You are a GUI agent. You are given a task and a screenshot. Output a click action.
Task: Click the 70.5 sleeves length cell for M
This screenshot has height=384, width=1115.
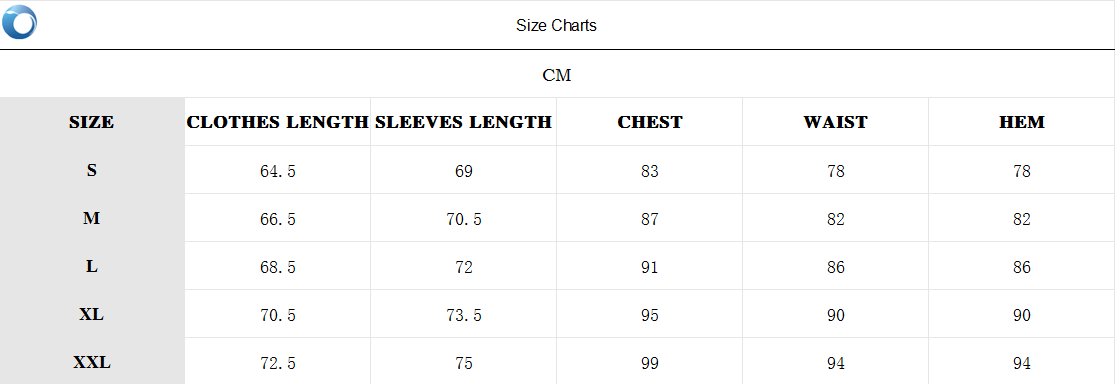tap(464, 219)
